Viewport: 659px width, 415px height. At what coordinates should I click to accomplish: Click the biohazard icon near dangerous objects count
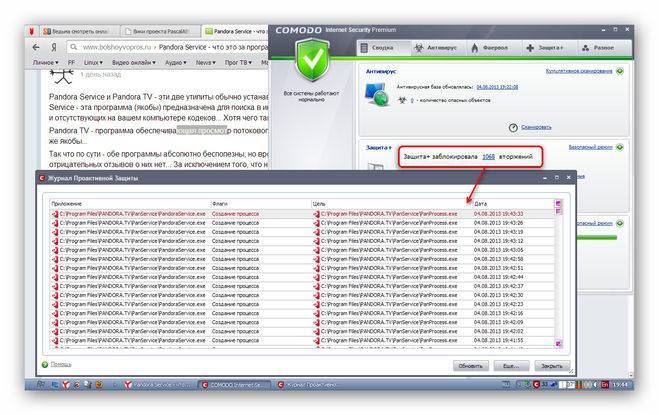[402, 100]
